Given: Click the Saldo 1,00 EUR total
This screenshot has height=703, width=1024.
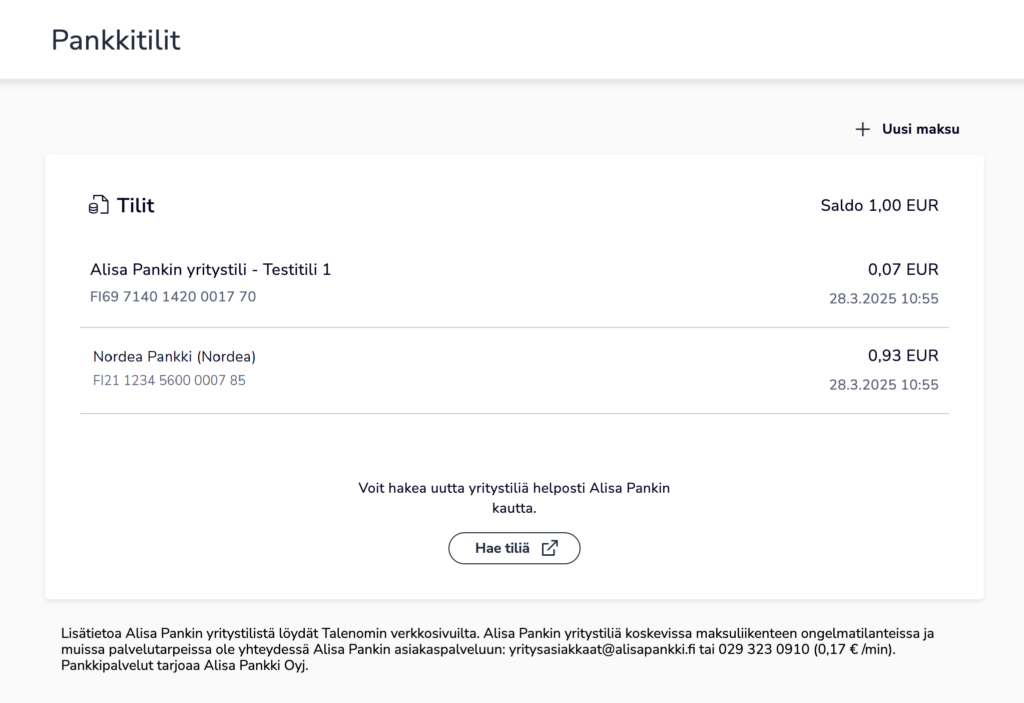Looking at the screenshot, I should [x=879, y=205].
